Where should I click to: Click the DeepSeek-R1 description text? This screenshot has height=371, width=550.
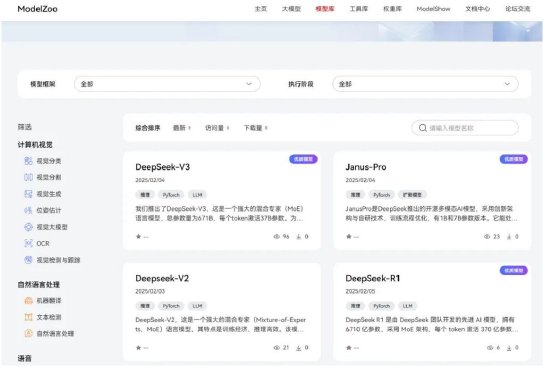[431, 325]
